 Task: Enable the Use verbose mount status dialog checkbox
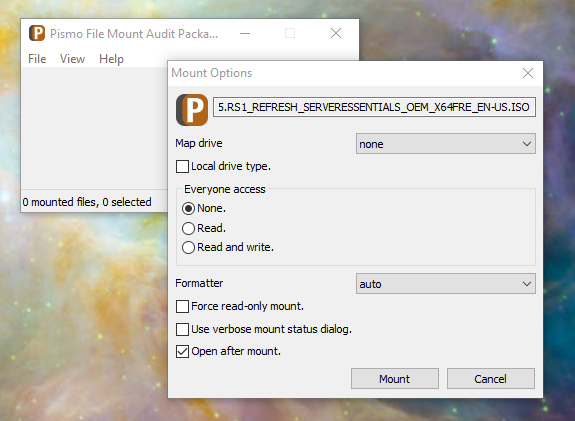tap(182, 329)
